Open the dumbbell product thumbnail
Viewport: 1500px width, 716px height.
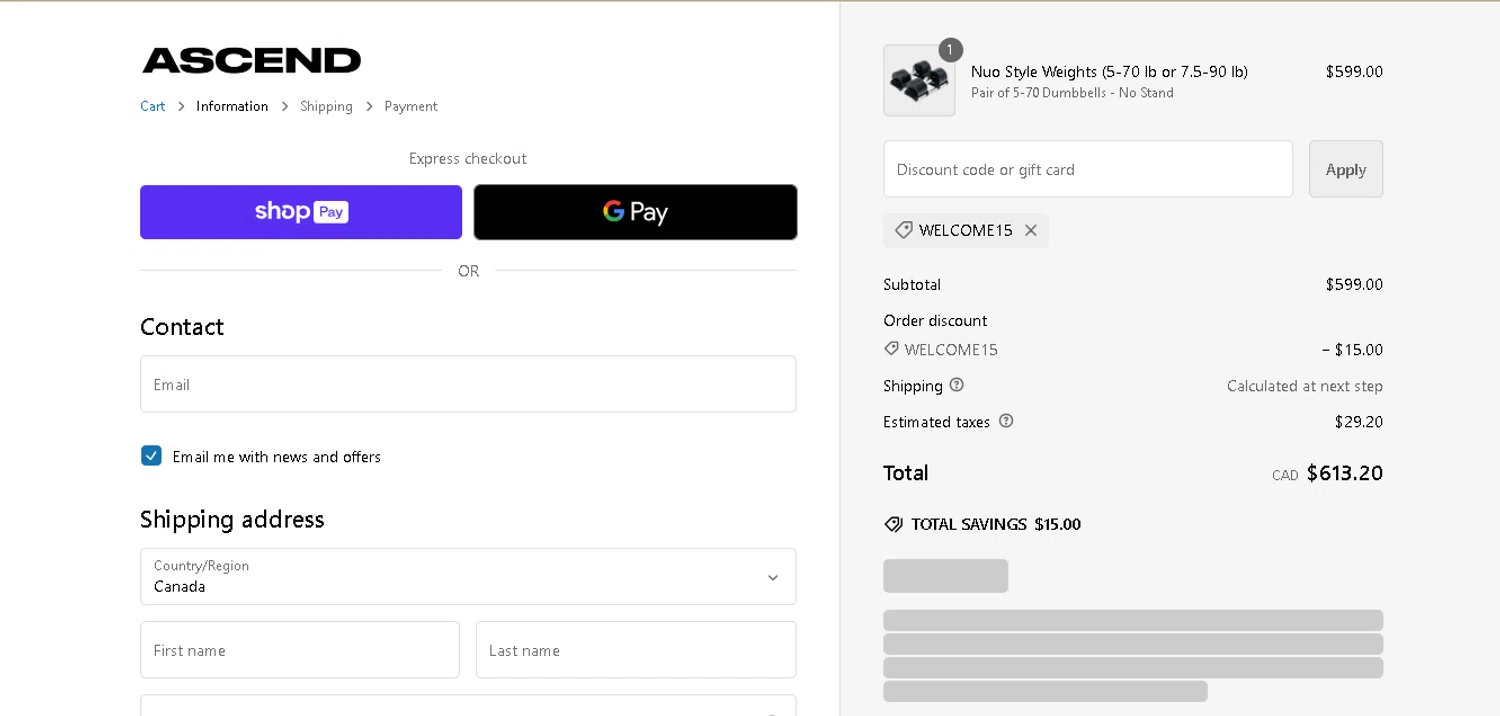tap(919, 80)
